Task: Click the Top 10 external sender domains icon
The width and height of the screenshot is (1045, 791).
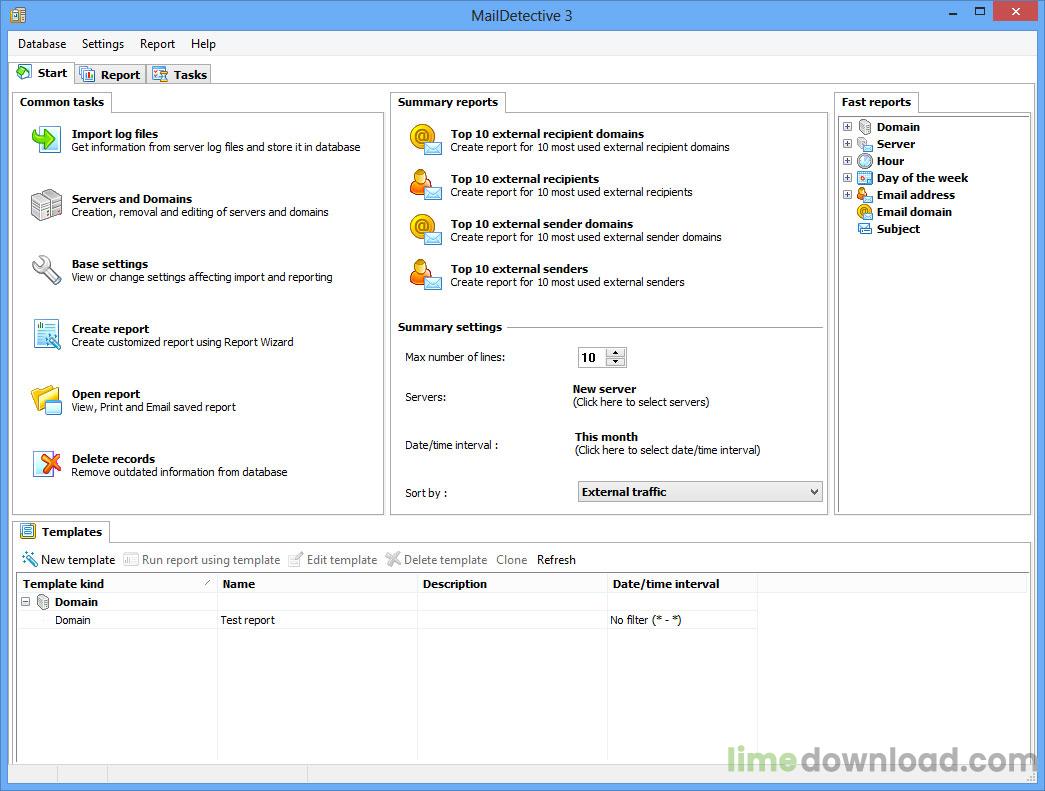Action: click(x=425, y=229)
